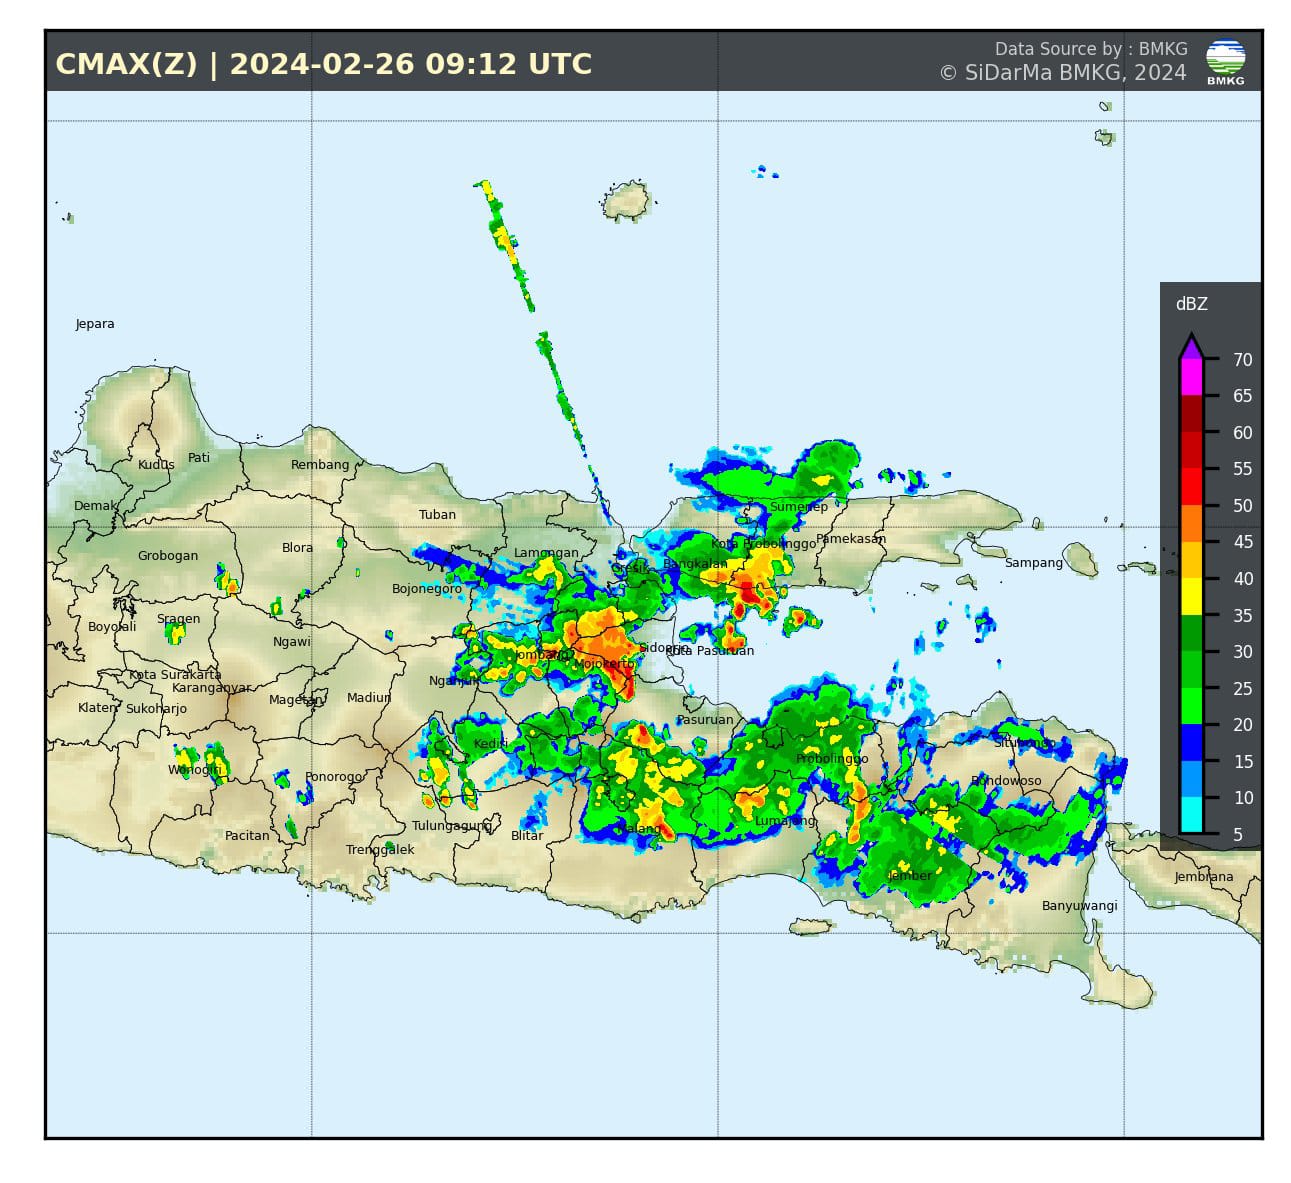Click the CMAX(Z) timestamp title text
Viewport: 1291px width, 1183px height.
pyautogui.click(x=323, y=64)
